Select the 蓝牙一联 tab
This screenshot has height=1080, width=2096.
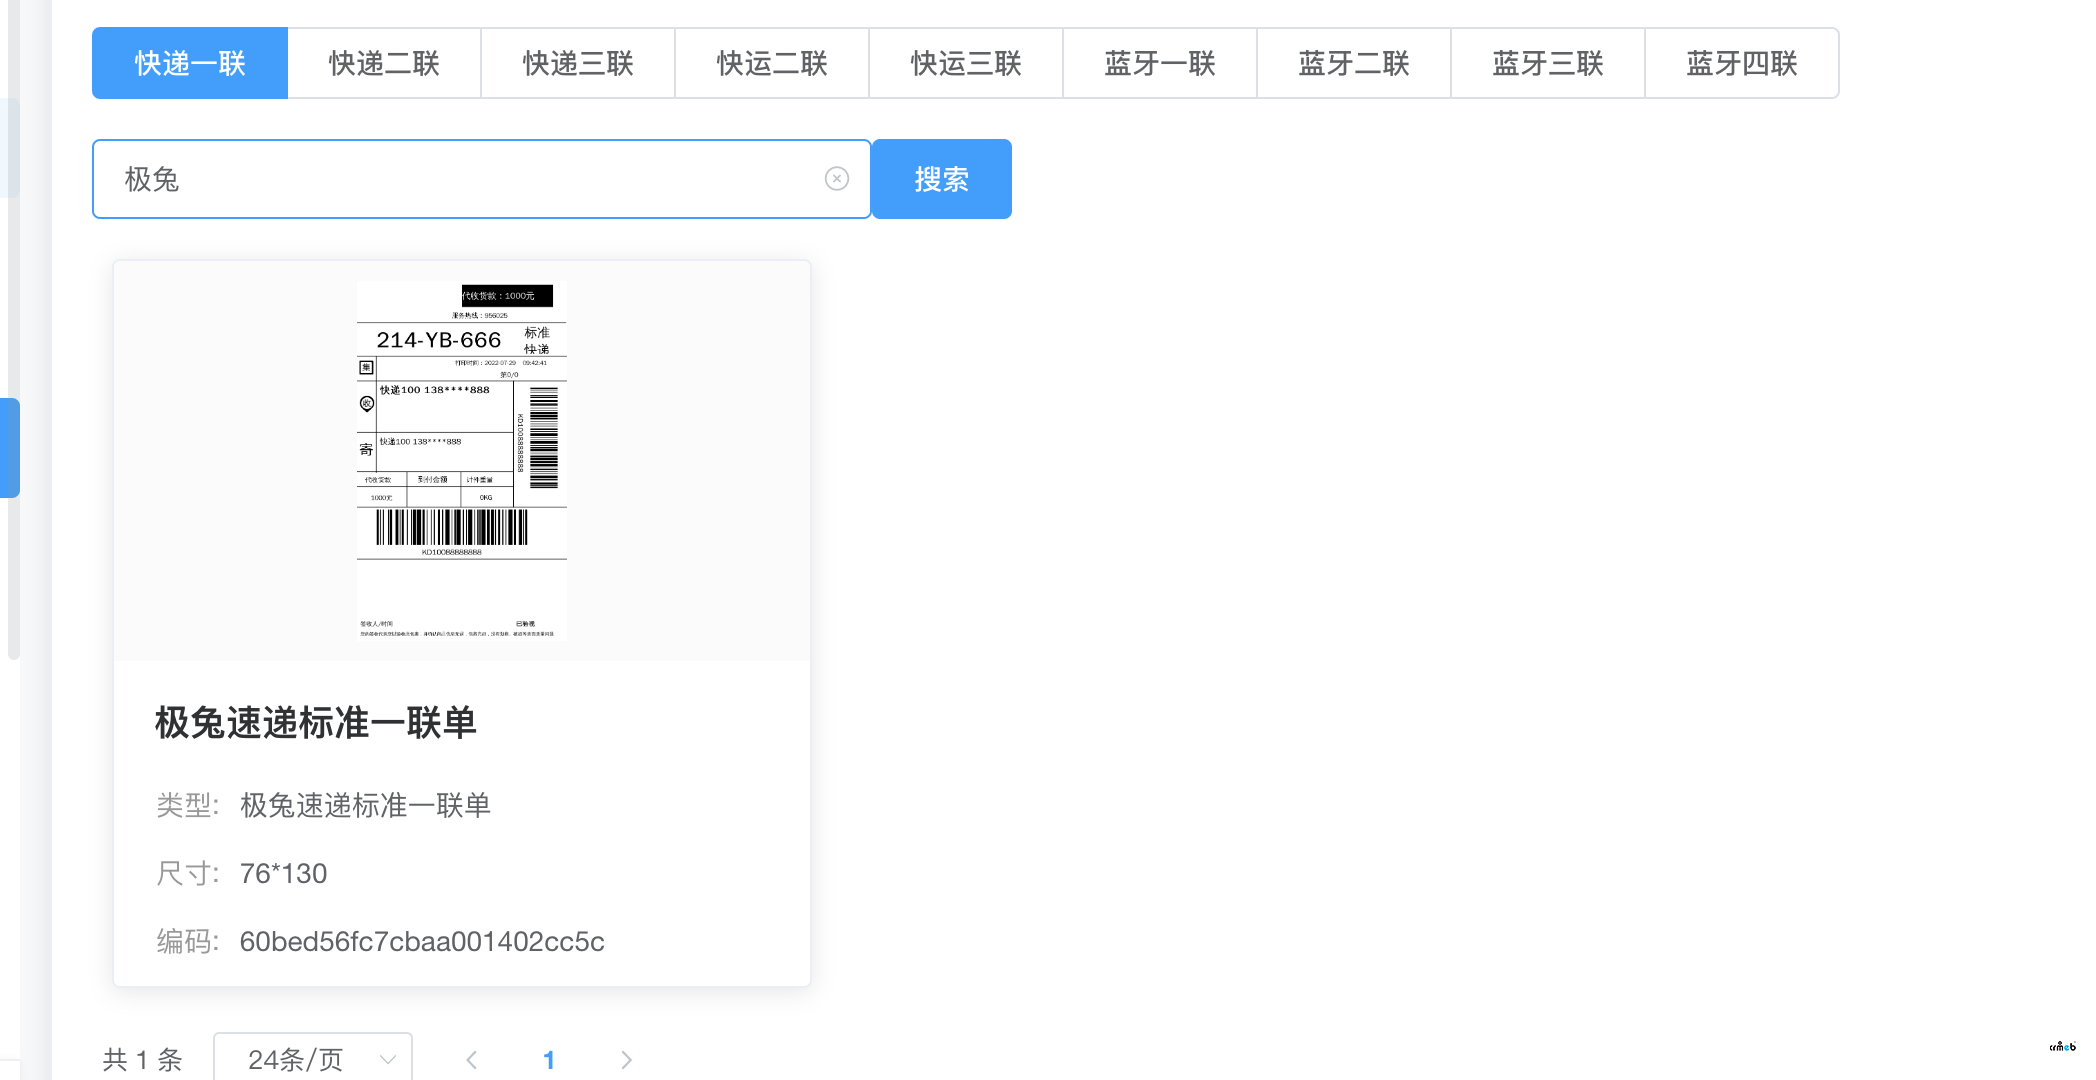tap(1160, 63)
